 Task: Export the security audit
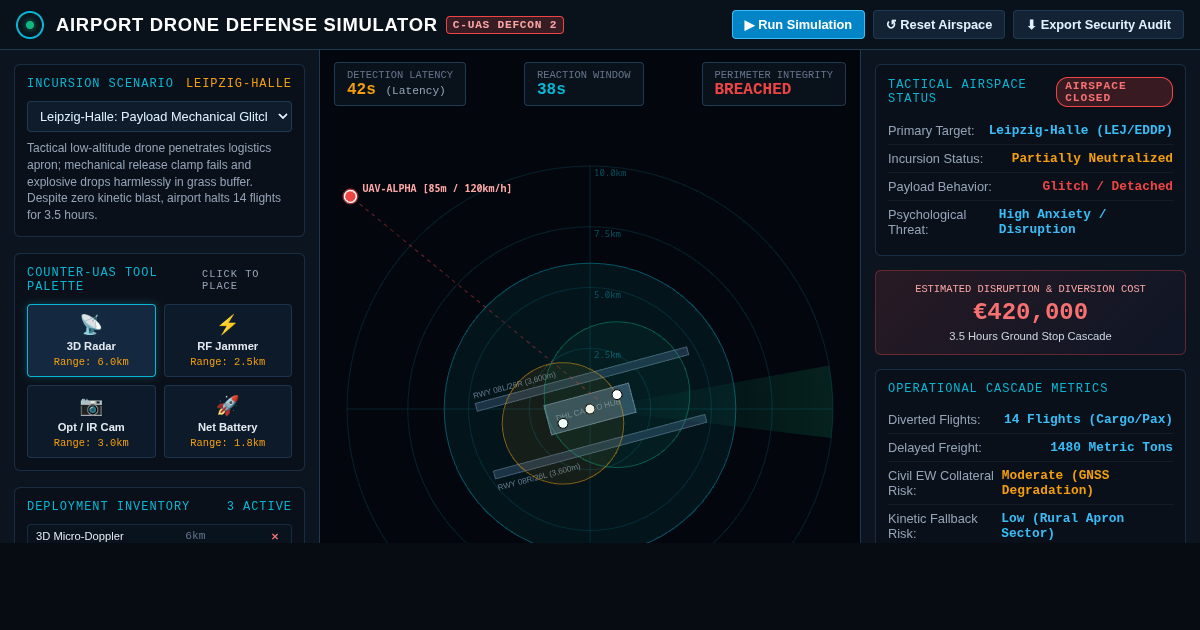coord(1098,25)
